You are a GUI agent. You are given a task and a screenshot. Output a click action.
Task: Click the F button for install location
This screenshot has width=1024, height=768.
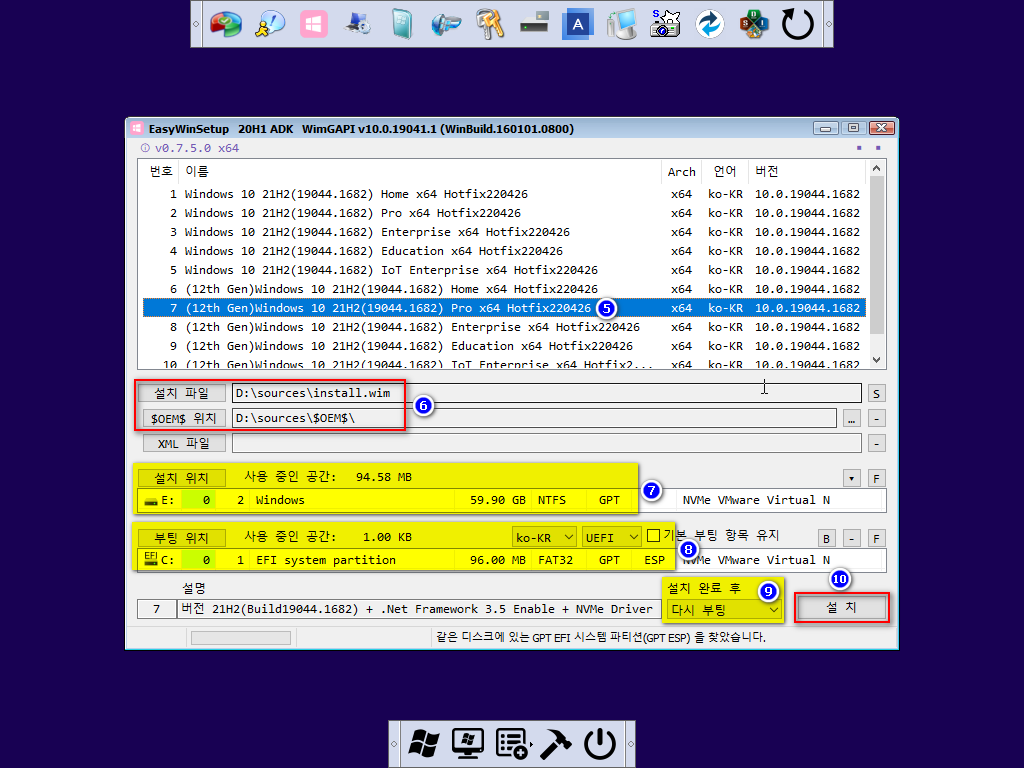pyautogui.click(x=876, y=478)
